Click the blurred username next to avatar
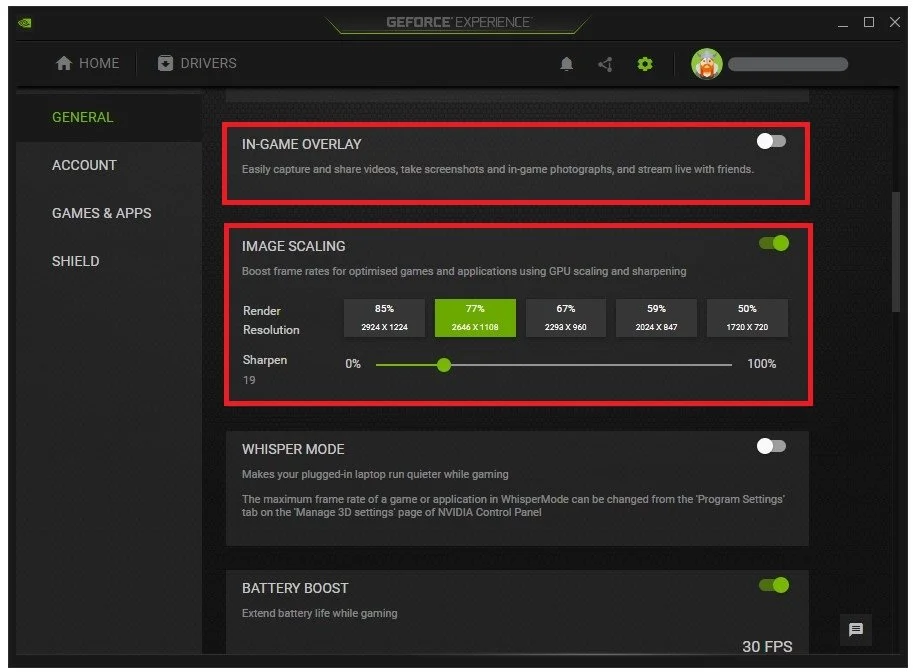Screen dimensions: 913x672 pyautogui.click(x=788, y=64)
